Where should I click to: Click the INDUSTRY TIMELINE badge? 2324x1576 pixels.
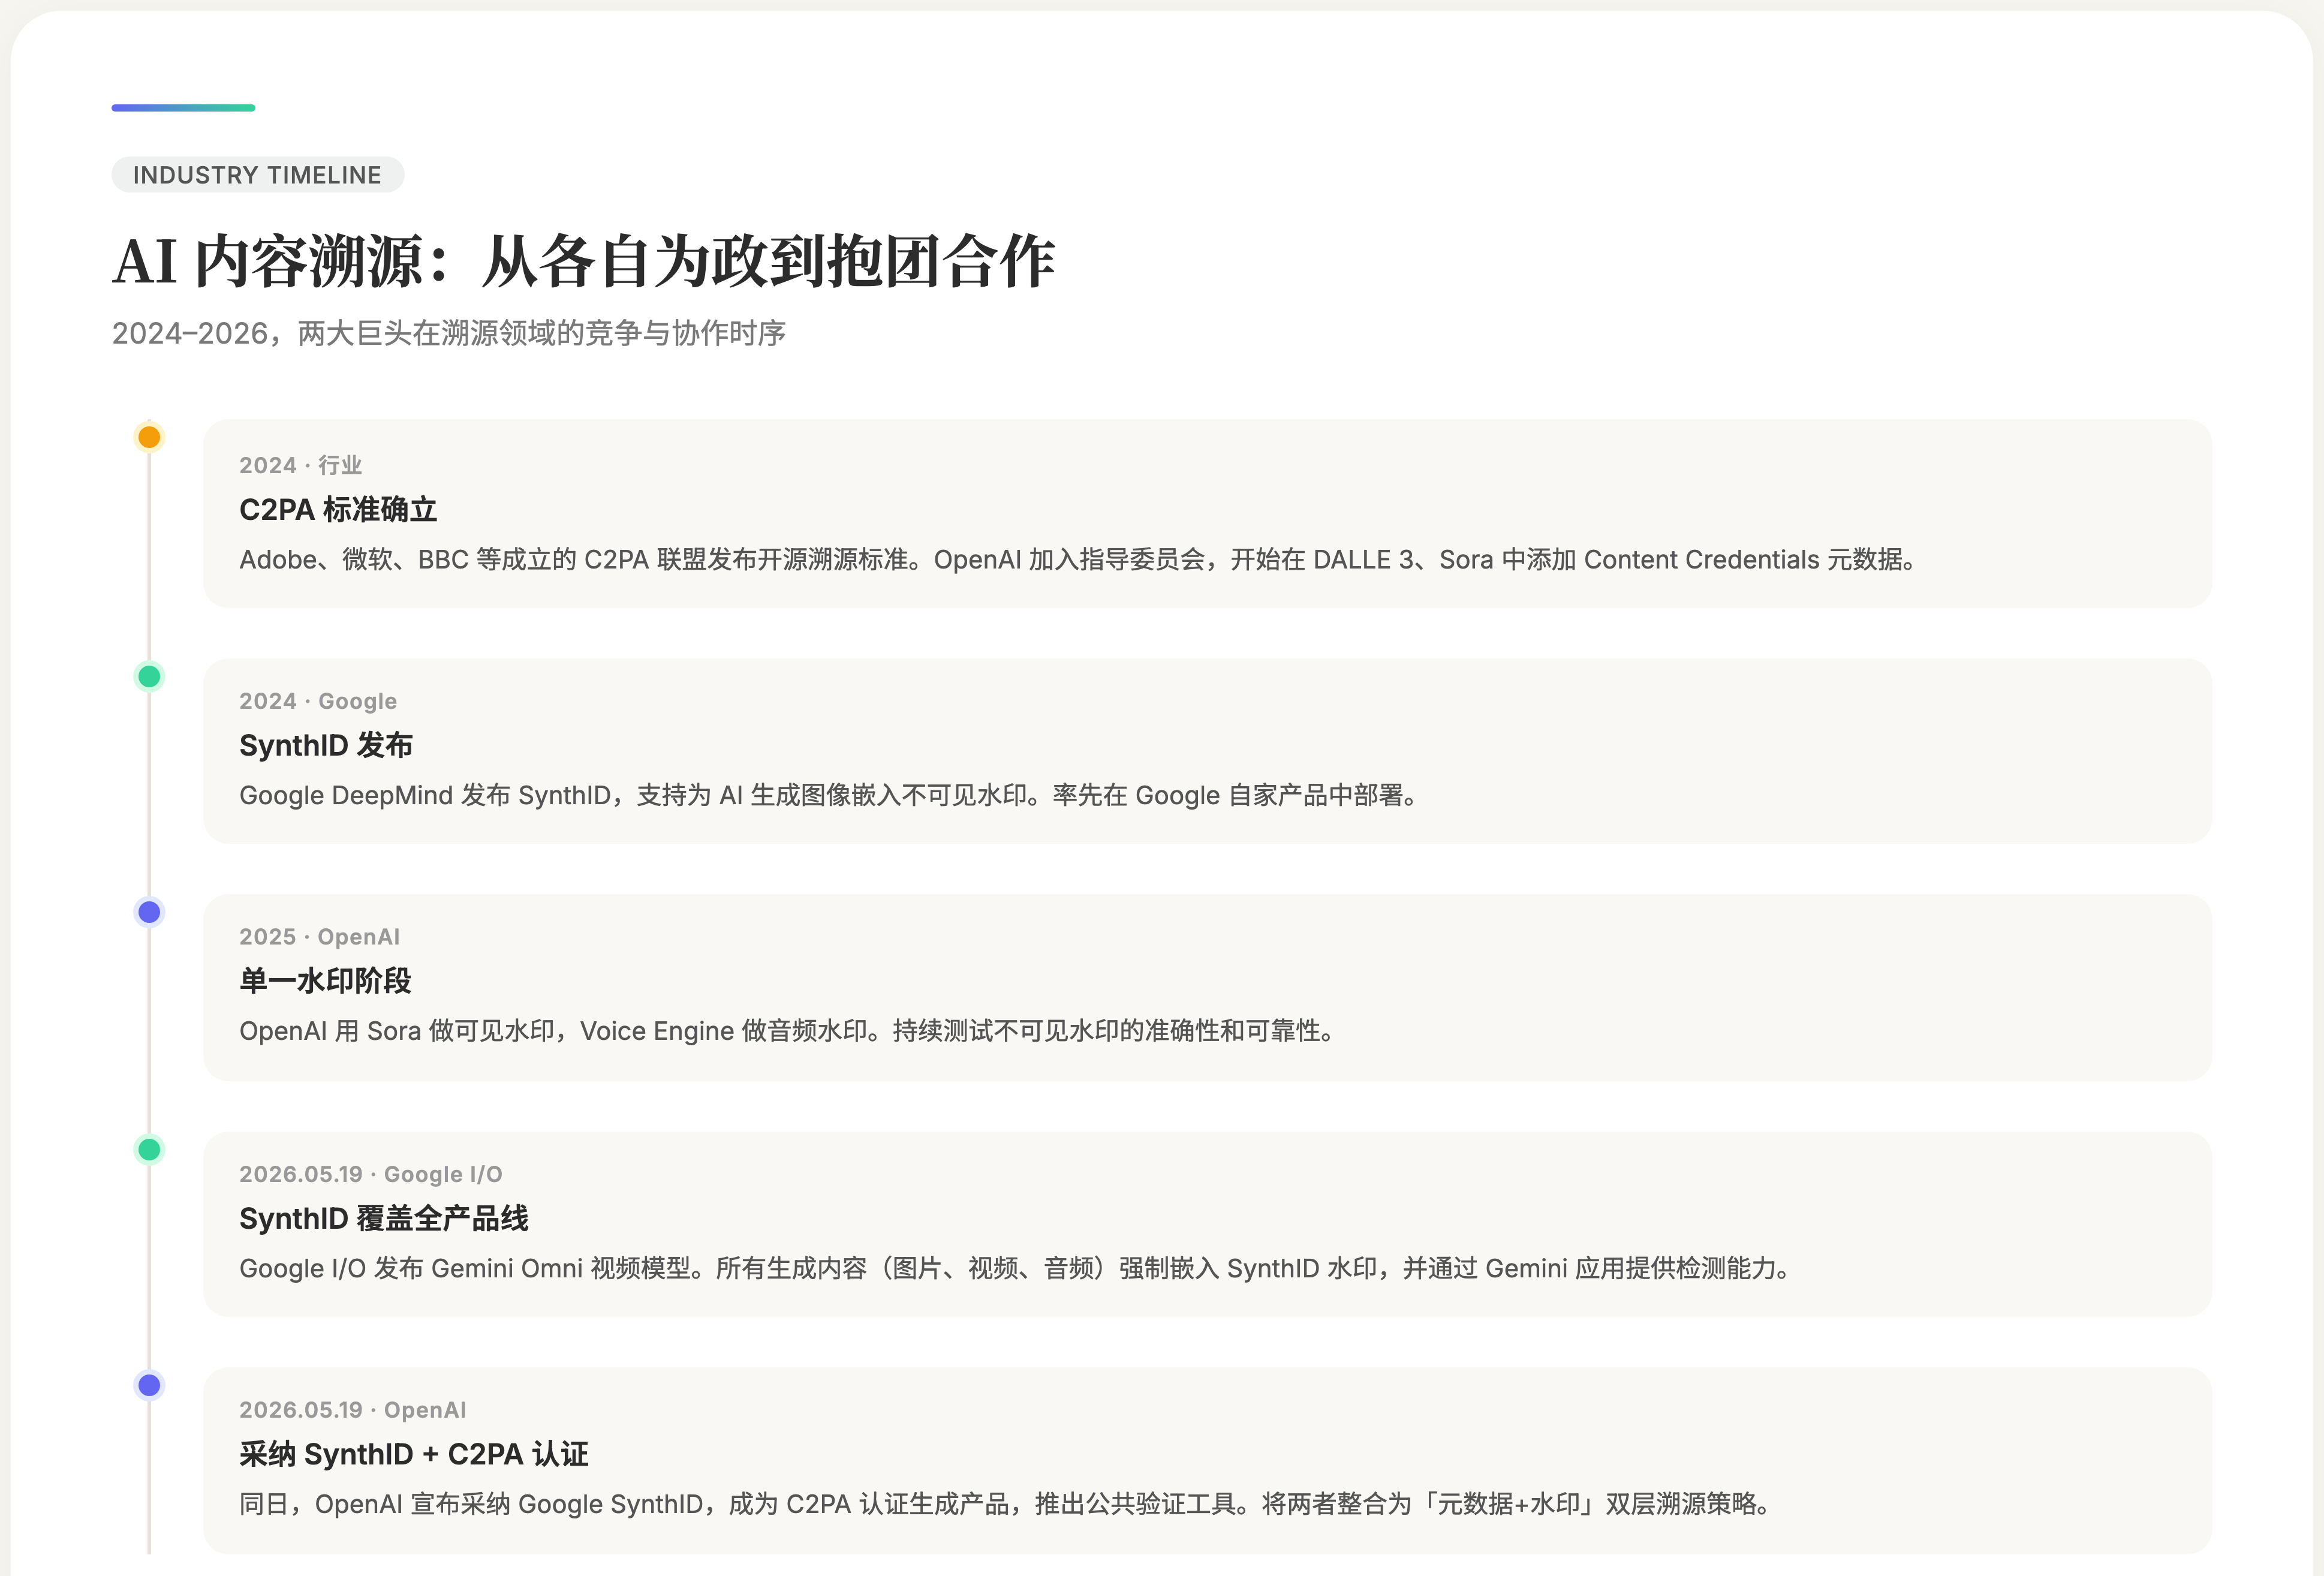pos(258,175)
